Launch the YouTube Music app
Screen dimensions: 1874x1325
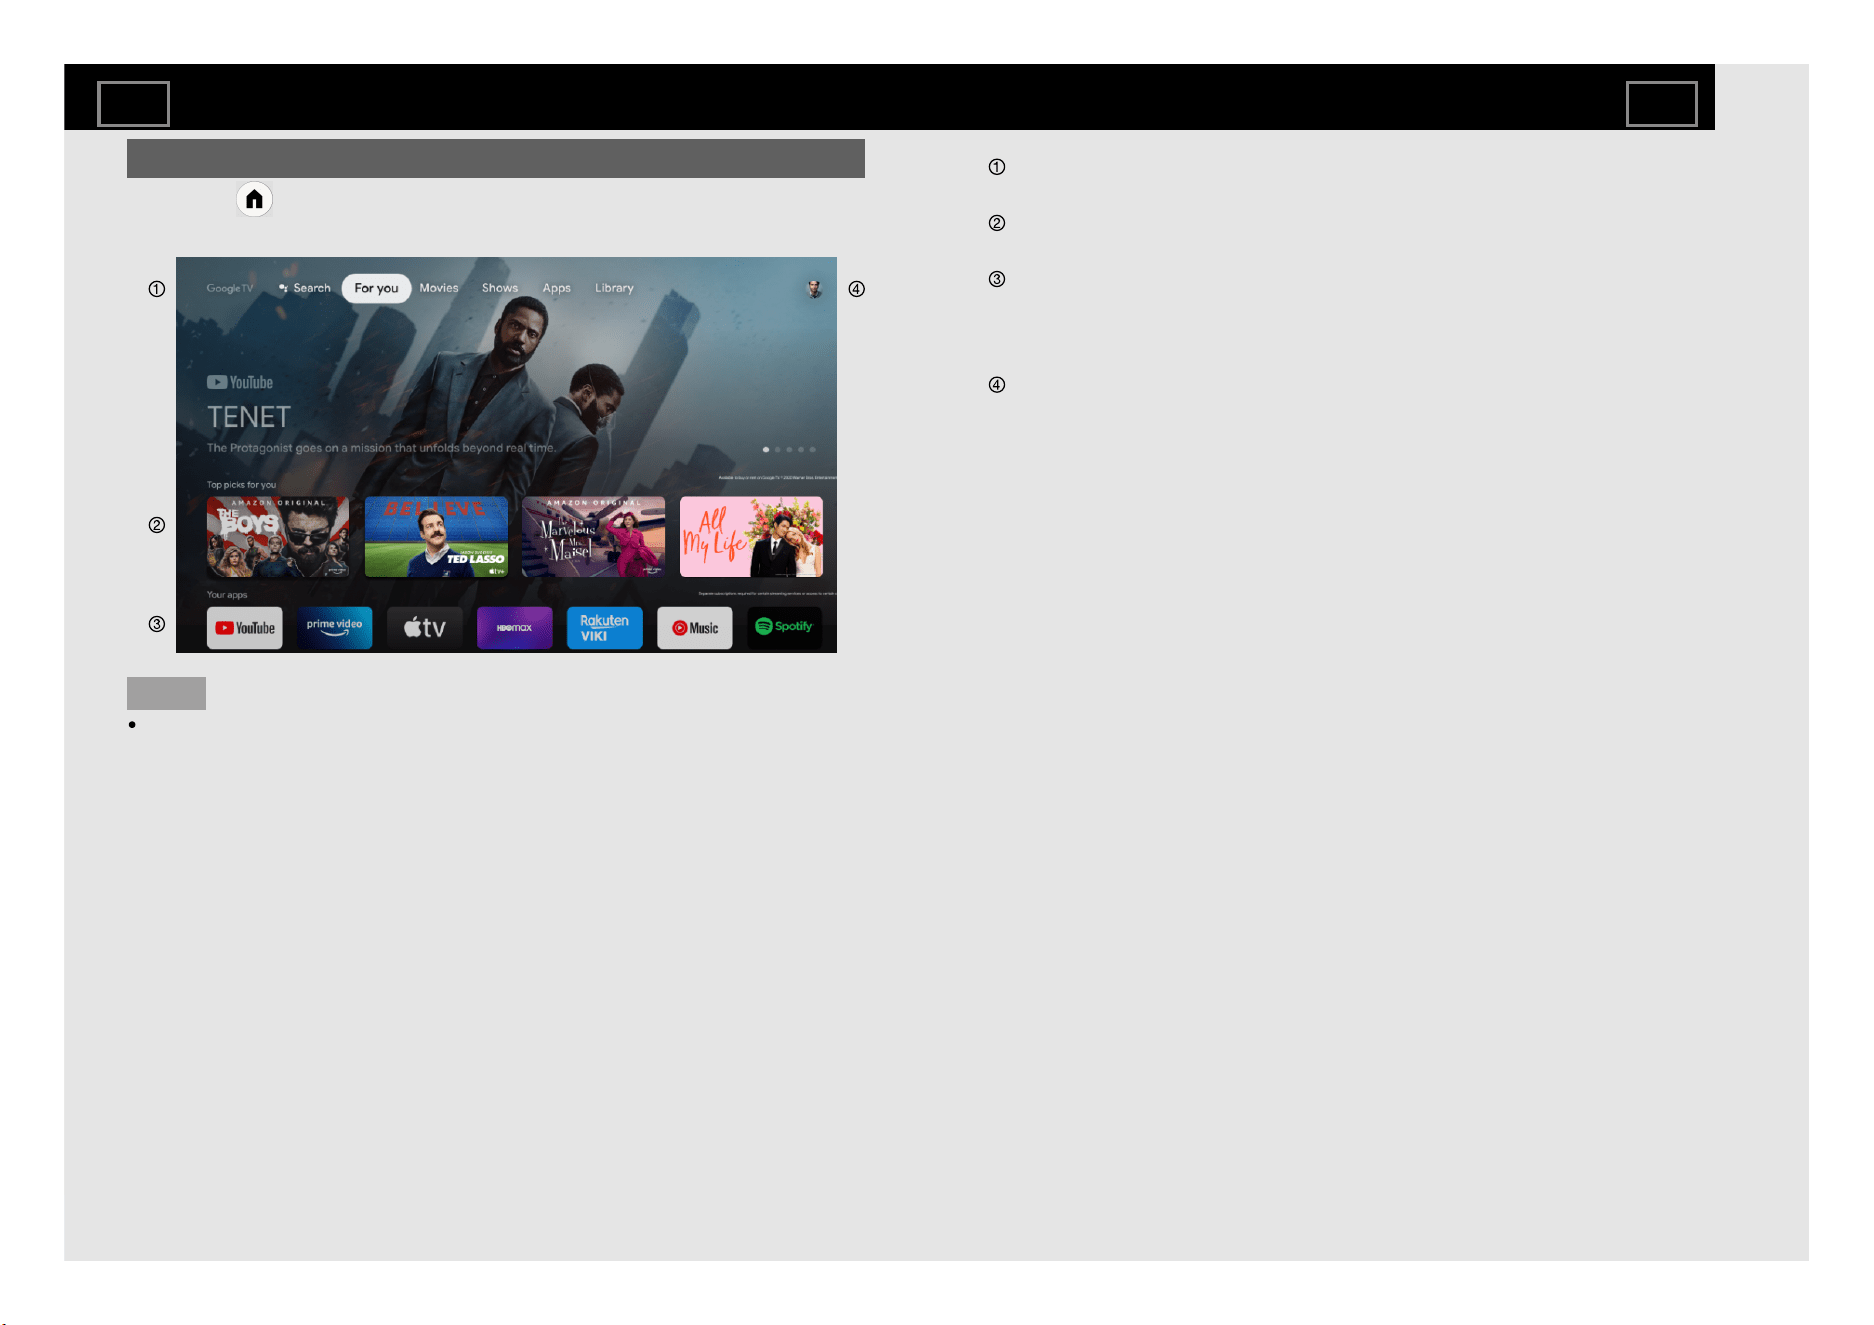695,628
